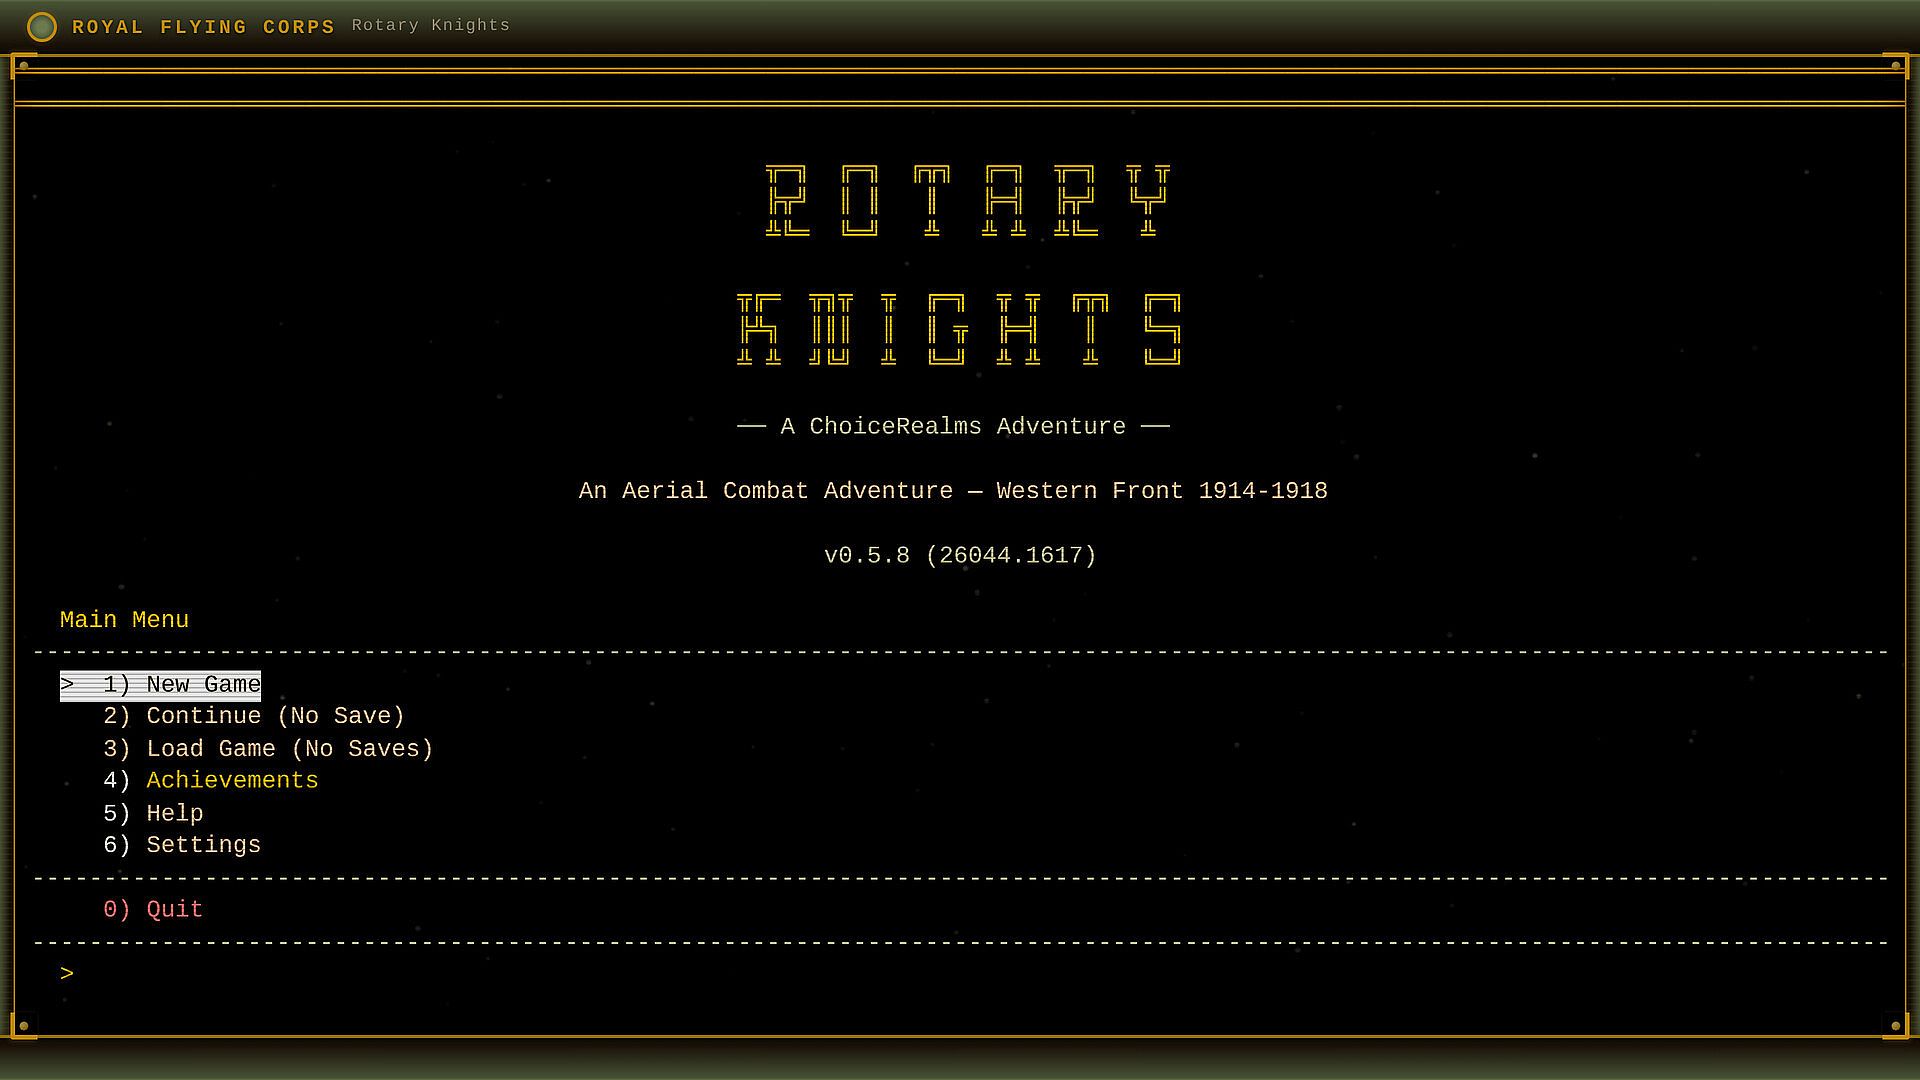
Task: Click the version number v0.5.8 text
Action: point(959,556)
